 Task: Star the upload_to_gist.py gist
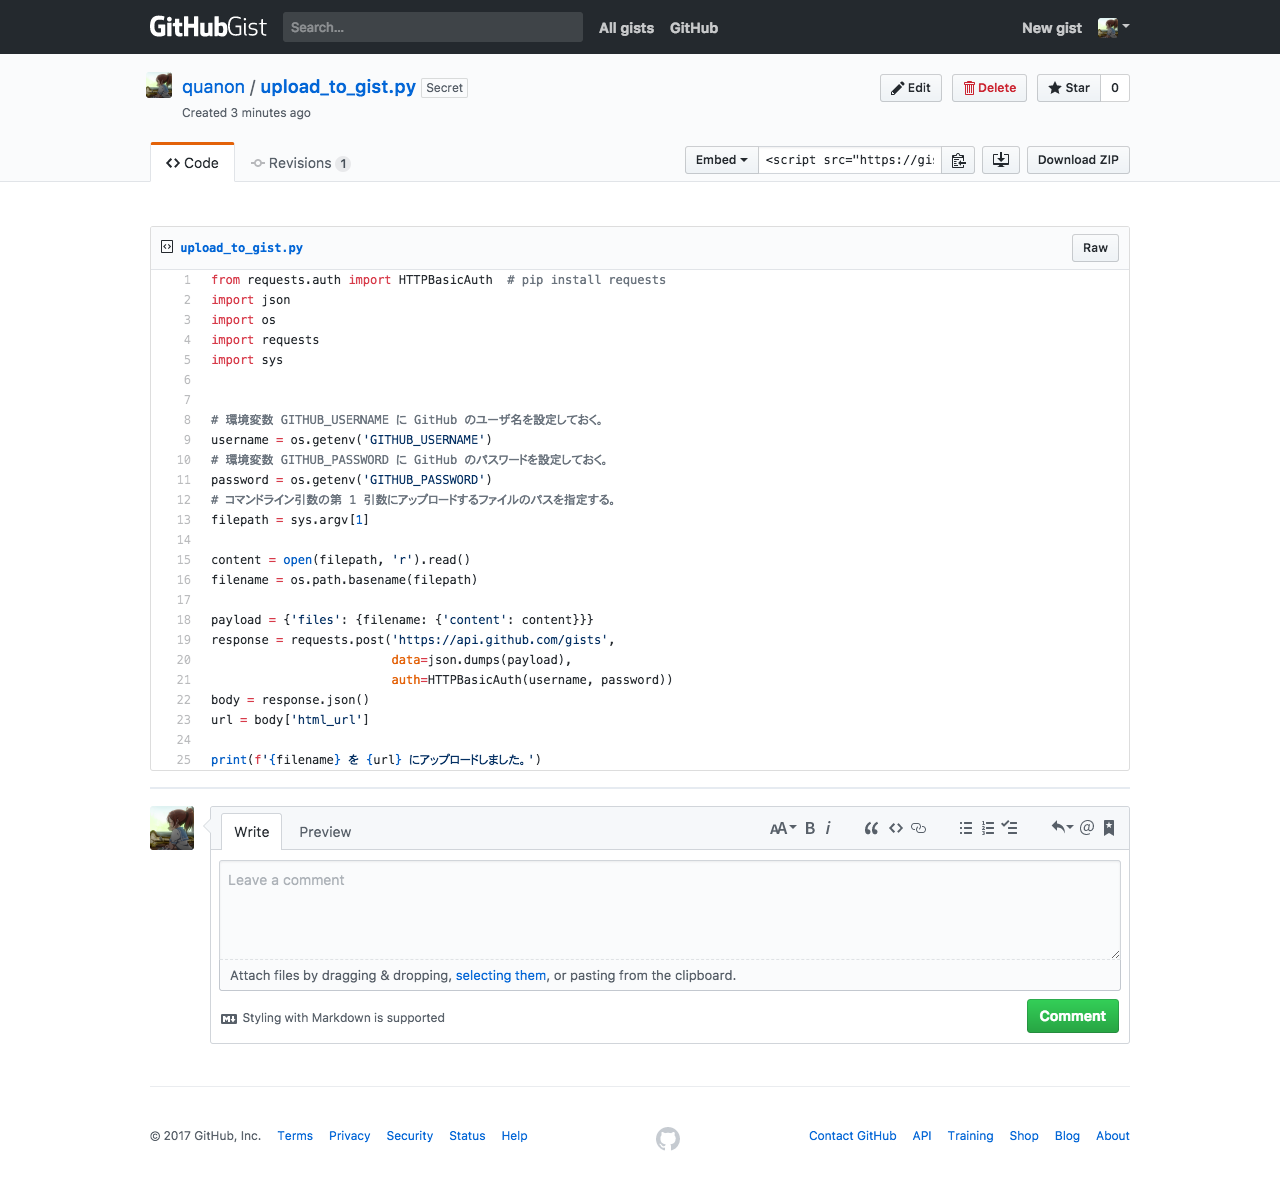pos(1068,88)
